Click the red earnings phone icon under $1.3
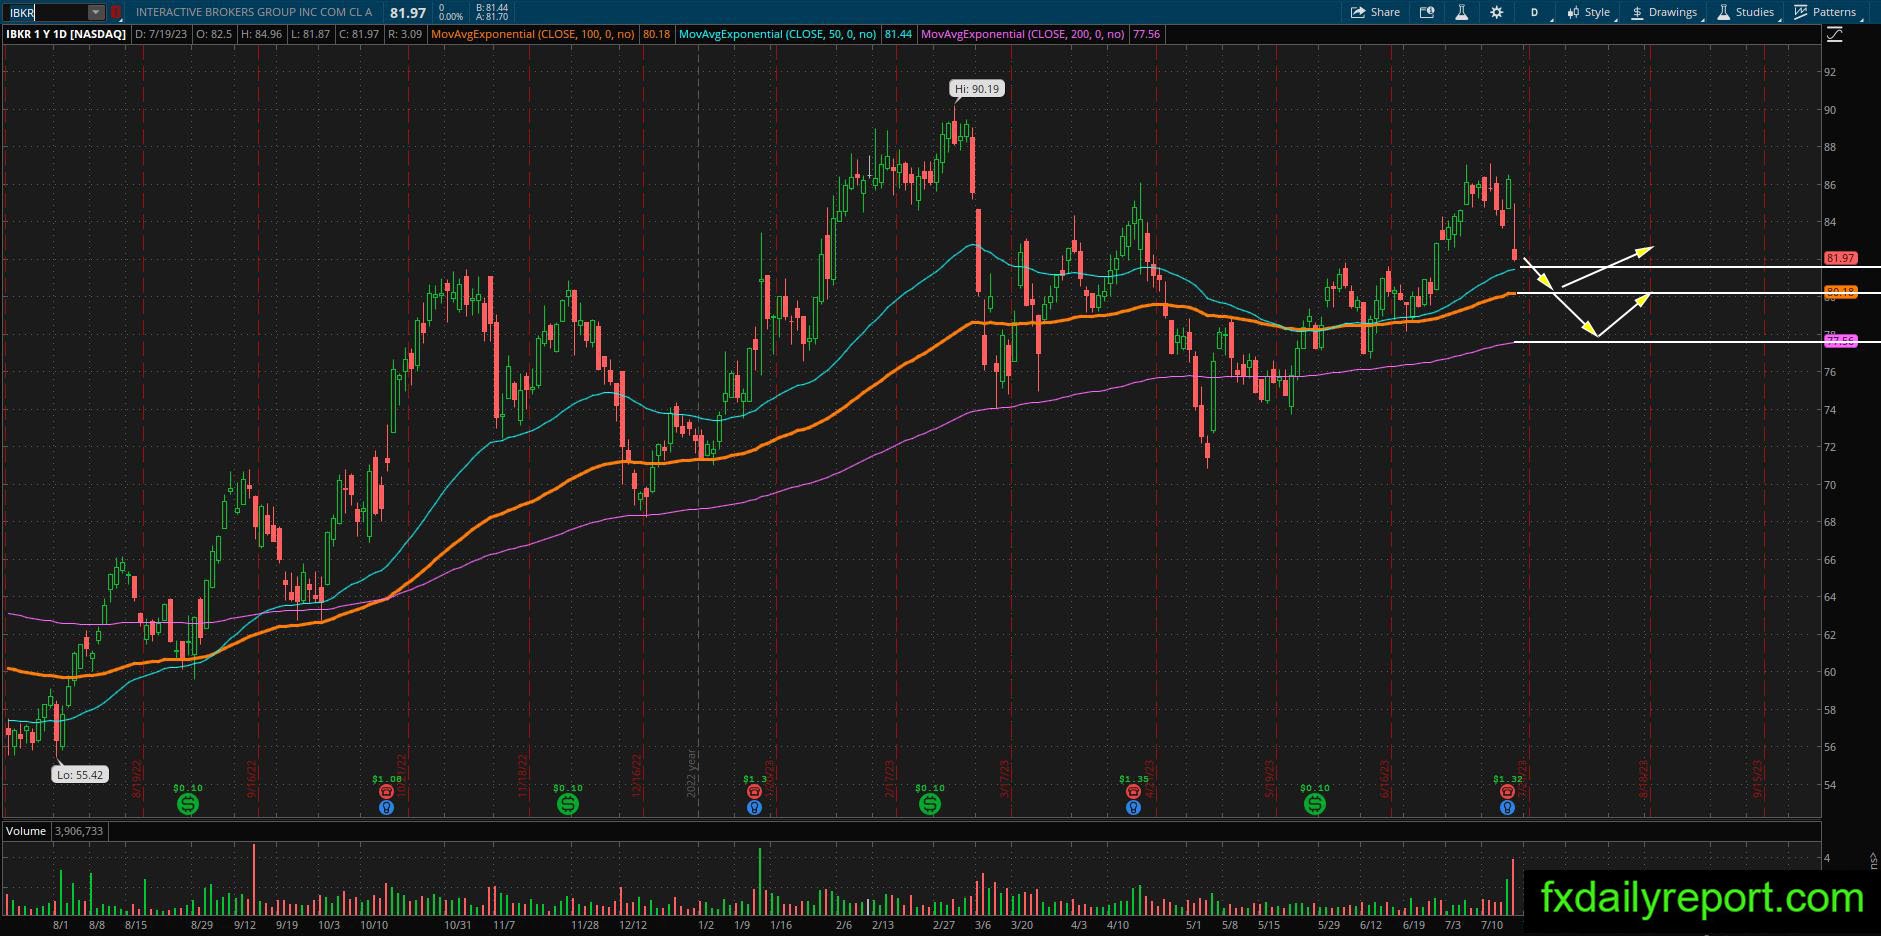The height and width of the screenshot is (936, 1881). point(755,791)
